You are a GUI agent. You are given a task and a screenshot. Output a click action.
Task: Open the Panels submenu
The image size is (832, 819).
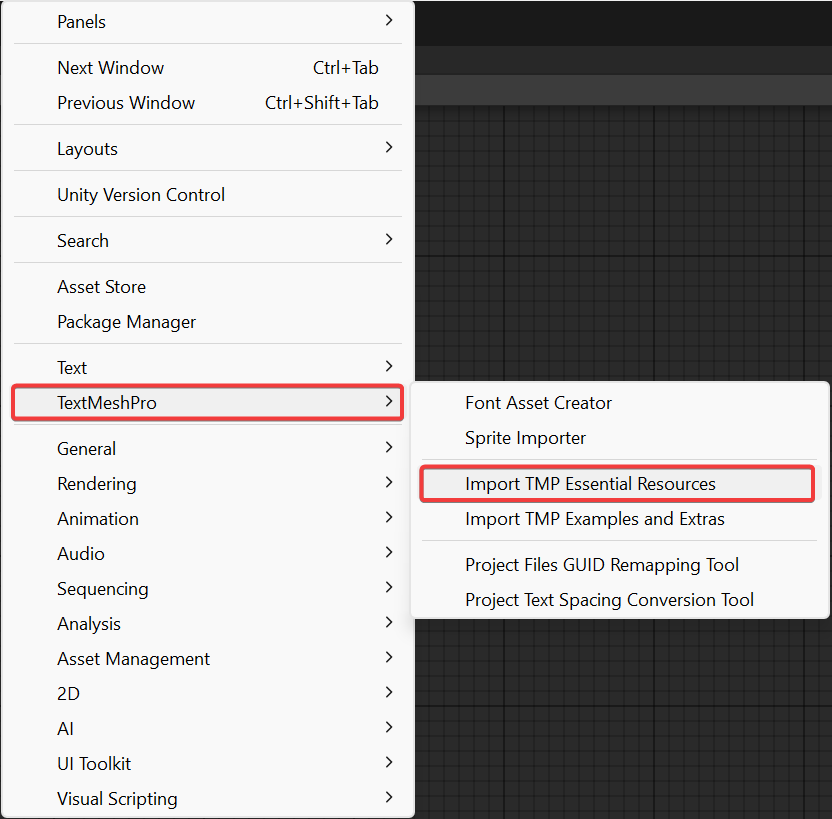click(82, 22)
